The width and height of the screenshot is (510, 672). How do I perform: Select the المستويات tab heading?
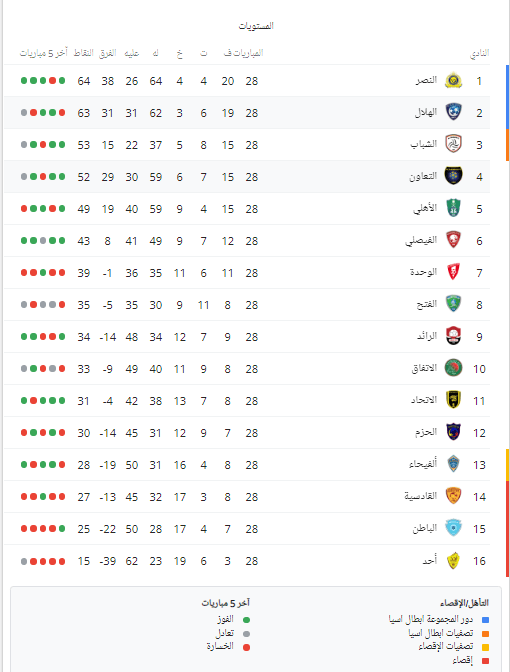(x=256, y=26)
